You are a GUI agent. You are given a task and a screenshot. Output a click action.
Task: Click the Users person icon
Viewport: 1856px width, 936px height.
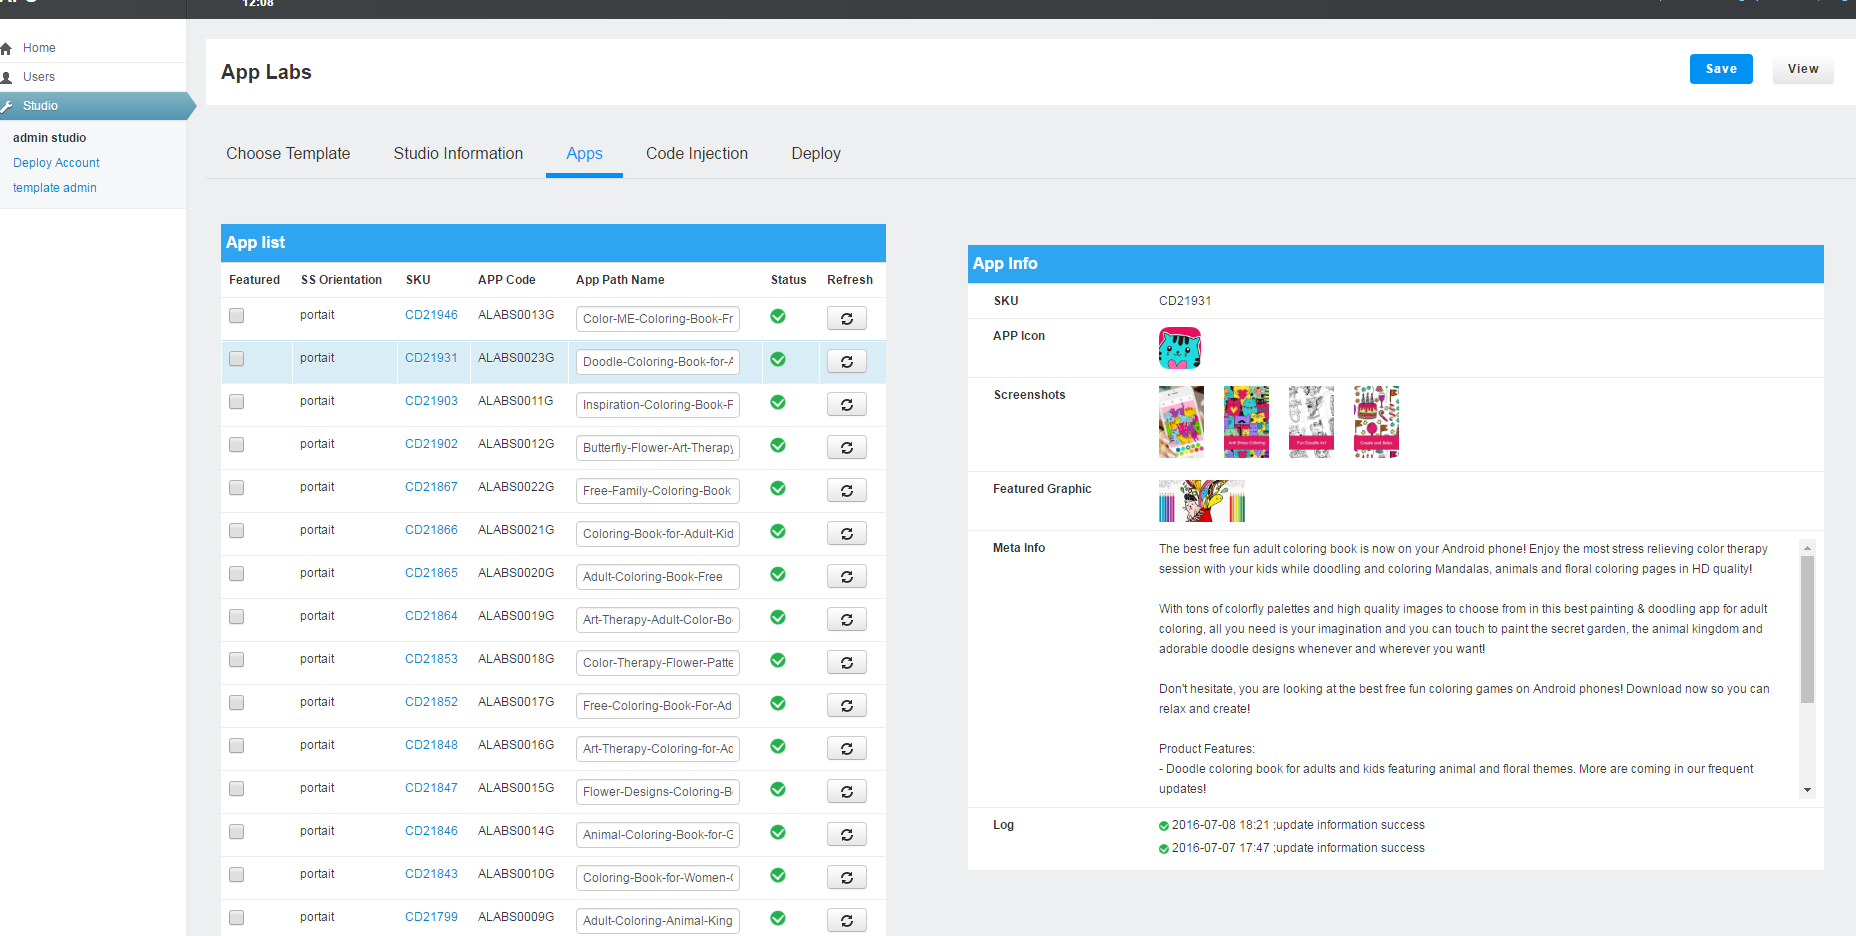[x=6, y=77]
